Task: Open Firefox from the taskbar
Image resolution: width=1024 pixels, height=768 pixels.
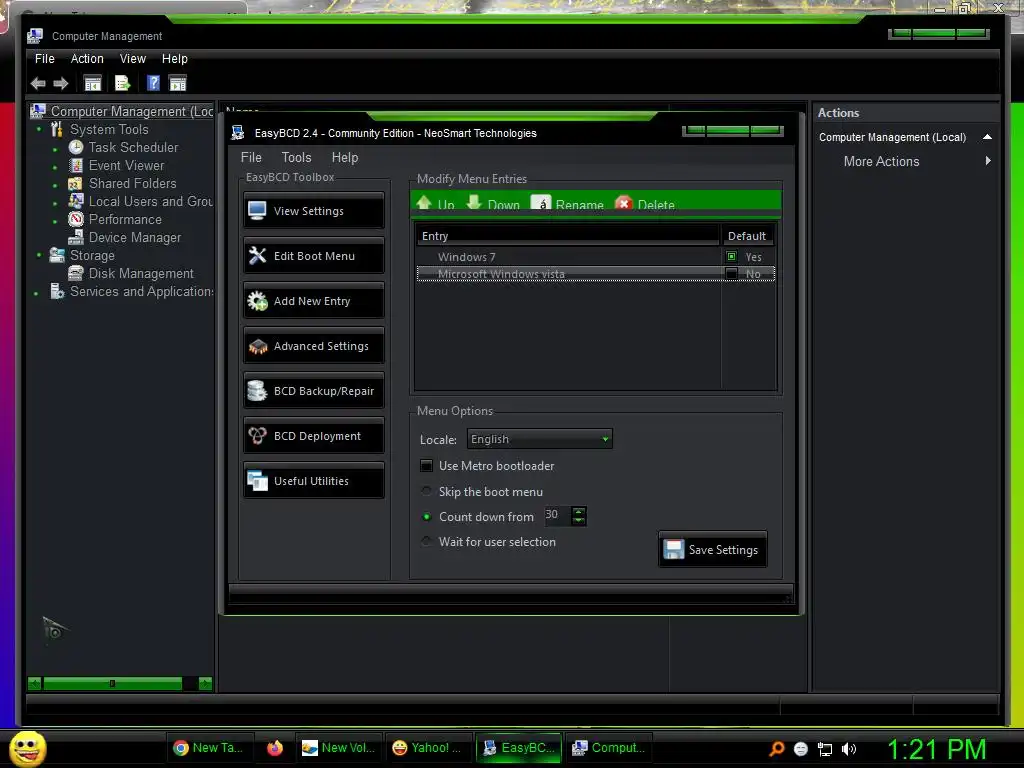Action: (275, 748)
